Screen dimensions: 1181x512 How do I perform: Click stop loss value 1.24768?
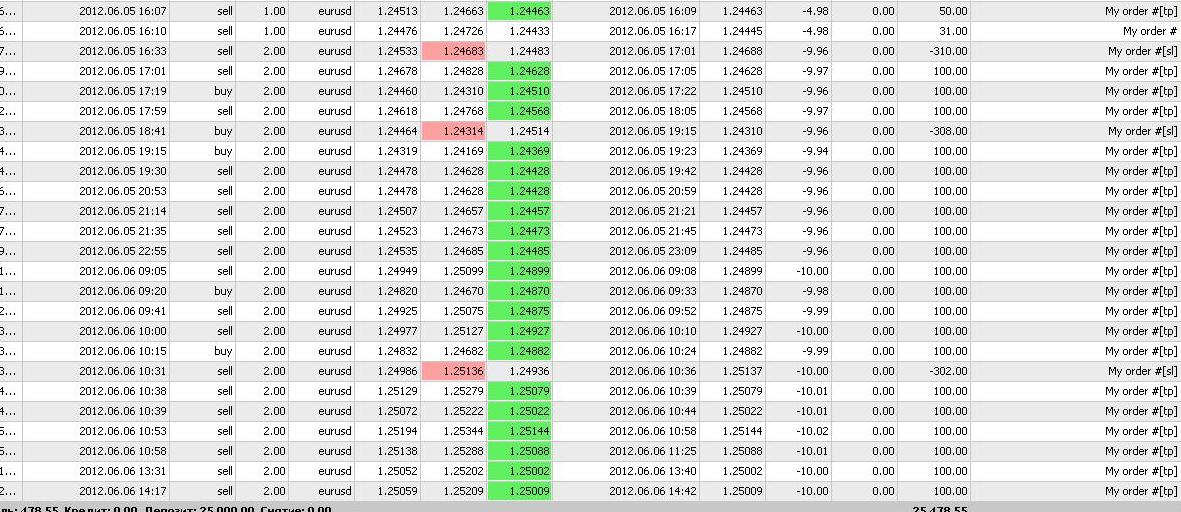pos(463,111)
